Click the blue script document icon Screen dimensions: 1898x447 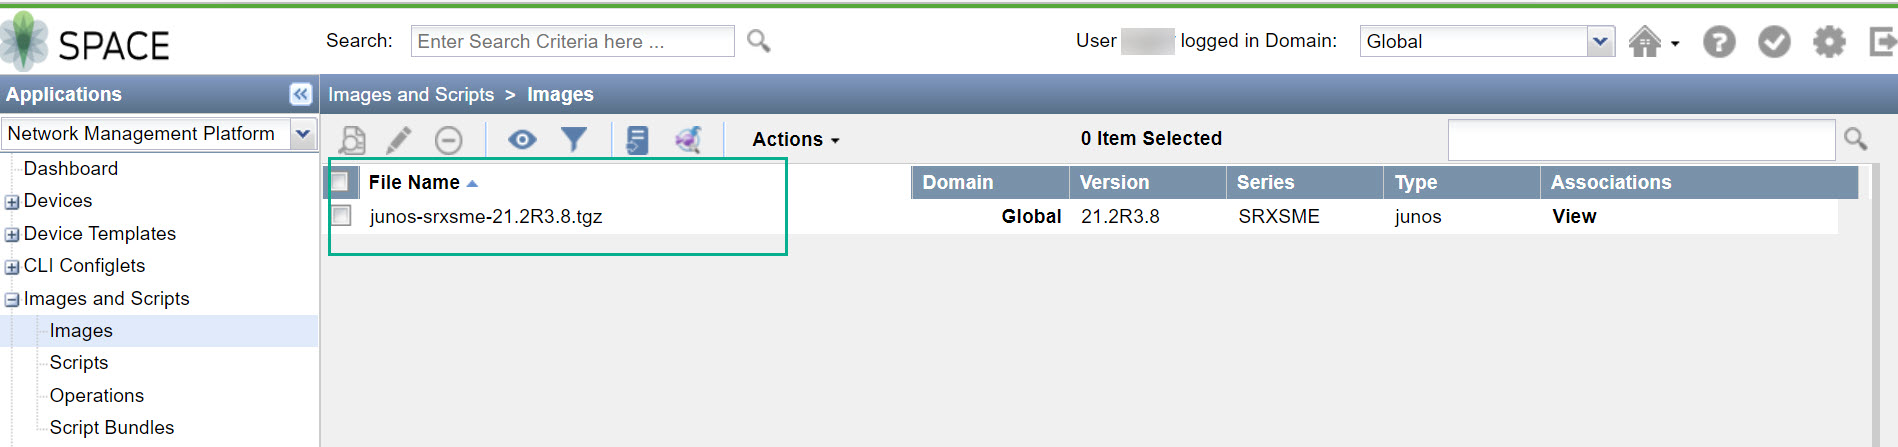coord(636,140)
